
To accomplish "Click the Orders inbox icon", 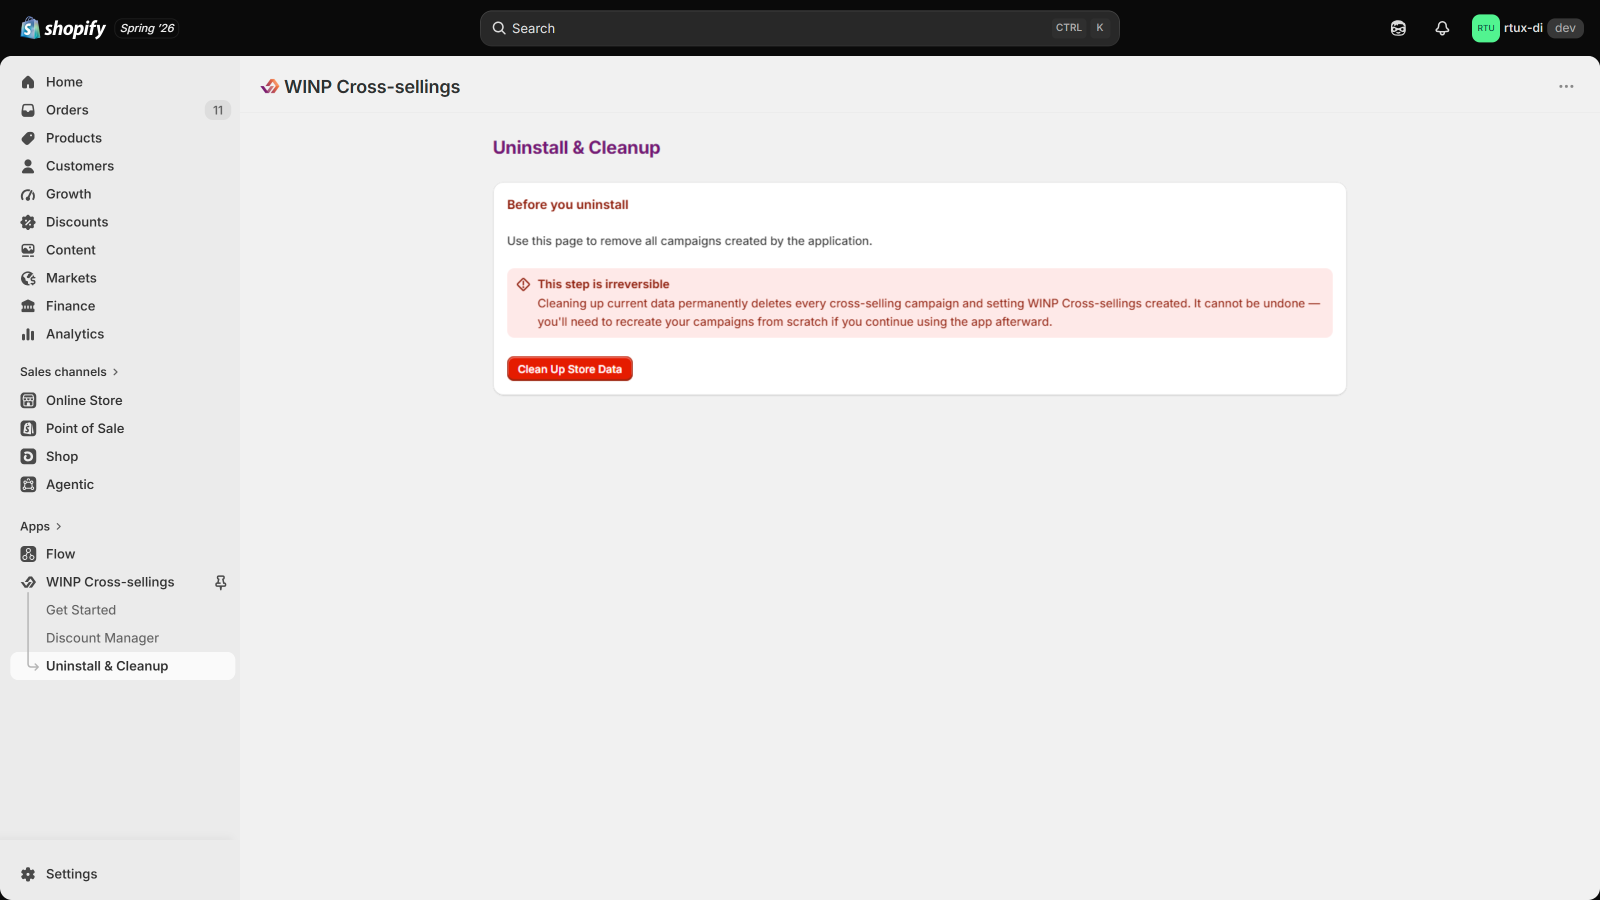I will click(x=28, y=110).
